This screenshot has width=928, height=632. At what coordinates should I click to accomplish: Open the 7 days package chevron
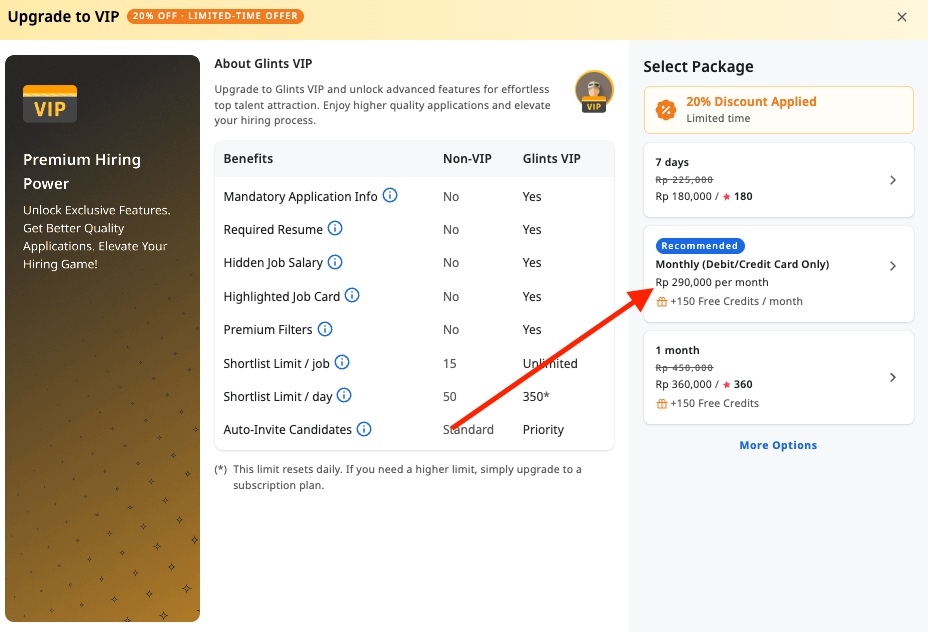893,180
